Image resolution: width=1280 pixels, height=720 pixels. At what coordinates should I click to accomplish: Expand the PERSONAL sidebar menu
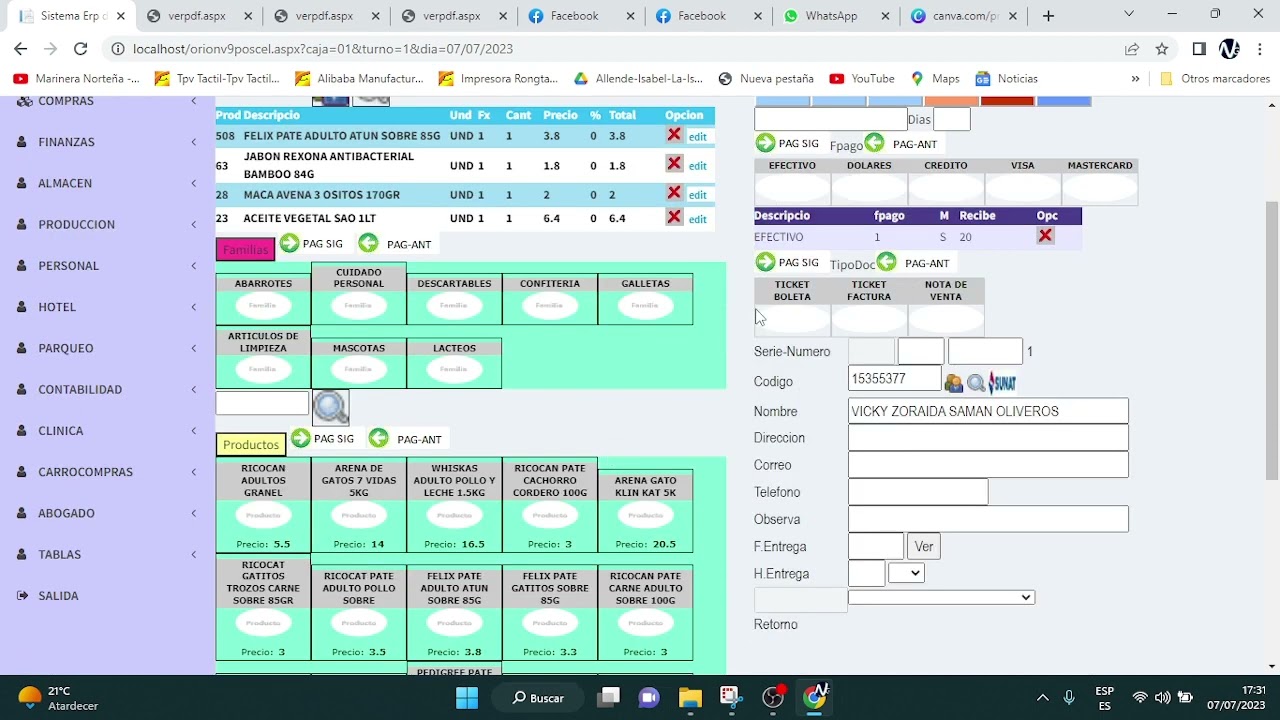[107, 265]
